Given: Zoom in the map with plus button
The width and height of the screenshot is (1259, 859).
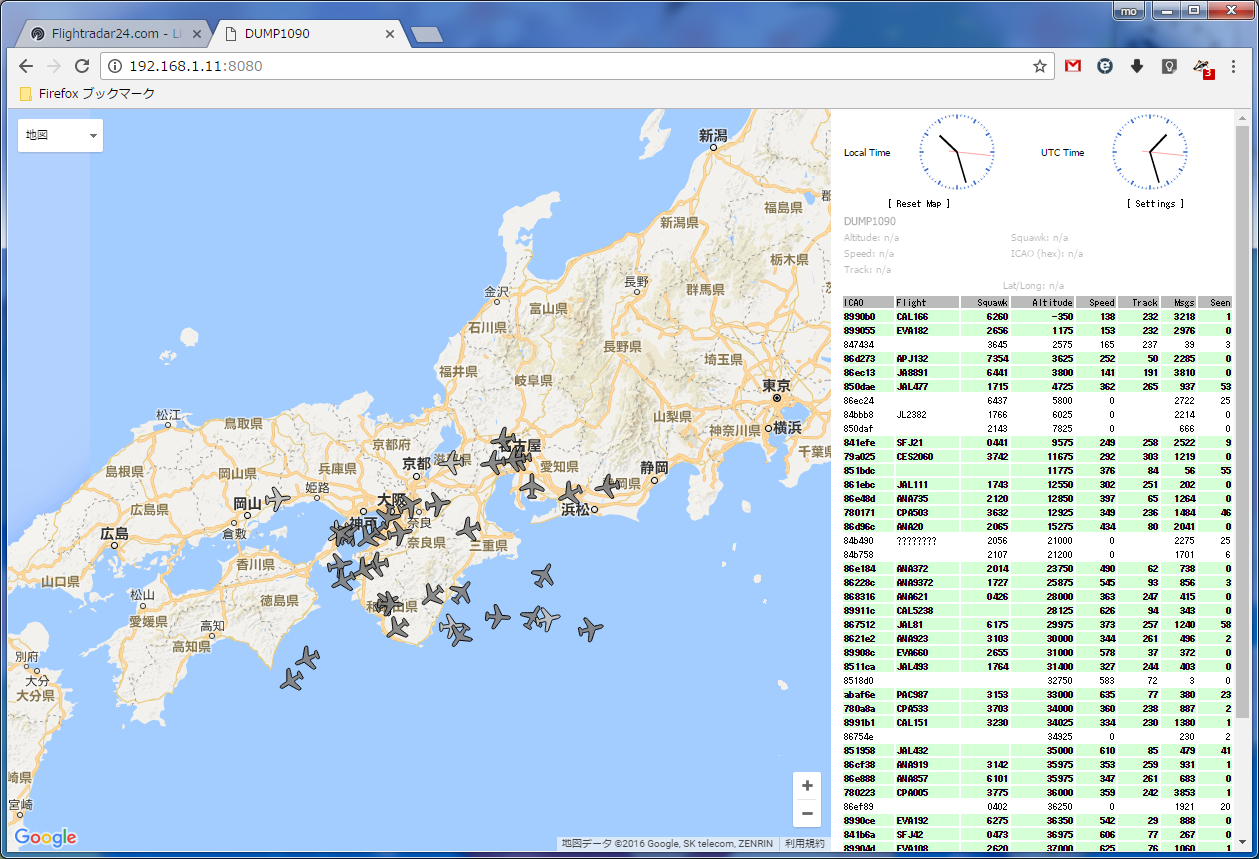Looking at the screenshot, I should [x=807, y=786].
